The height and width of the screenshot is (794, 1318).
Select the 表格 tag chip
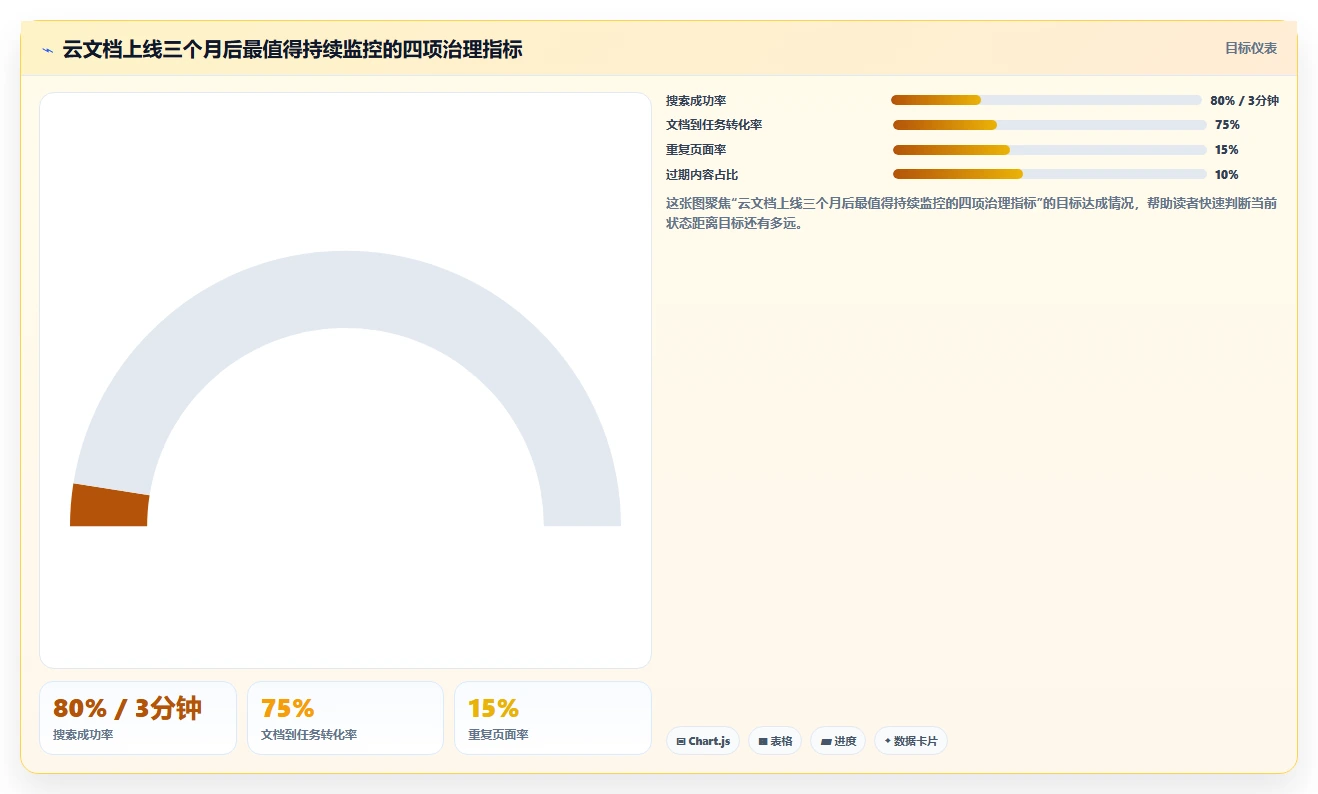click(775, 741)
